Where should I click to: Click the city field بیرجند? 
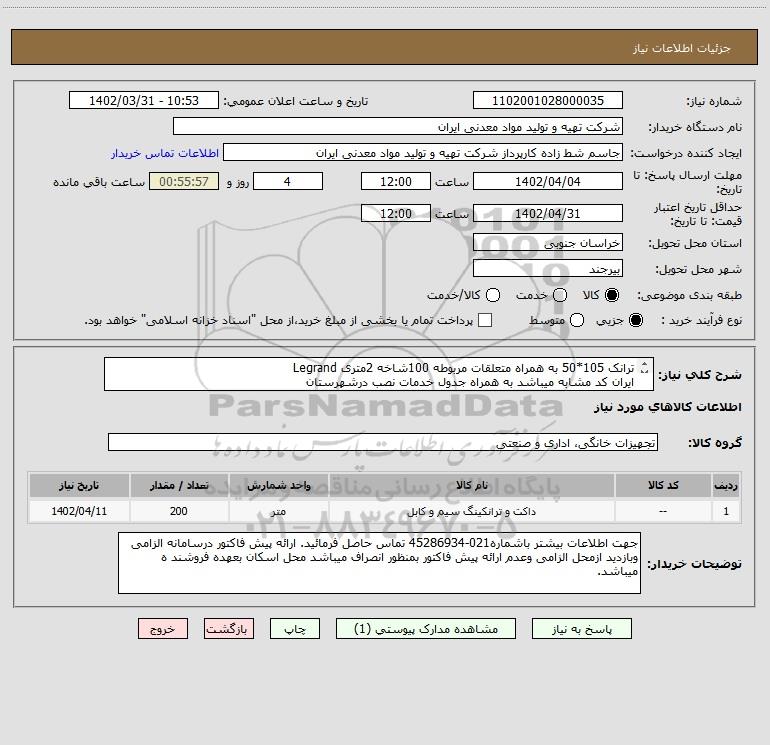point(548,269)
